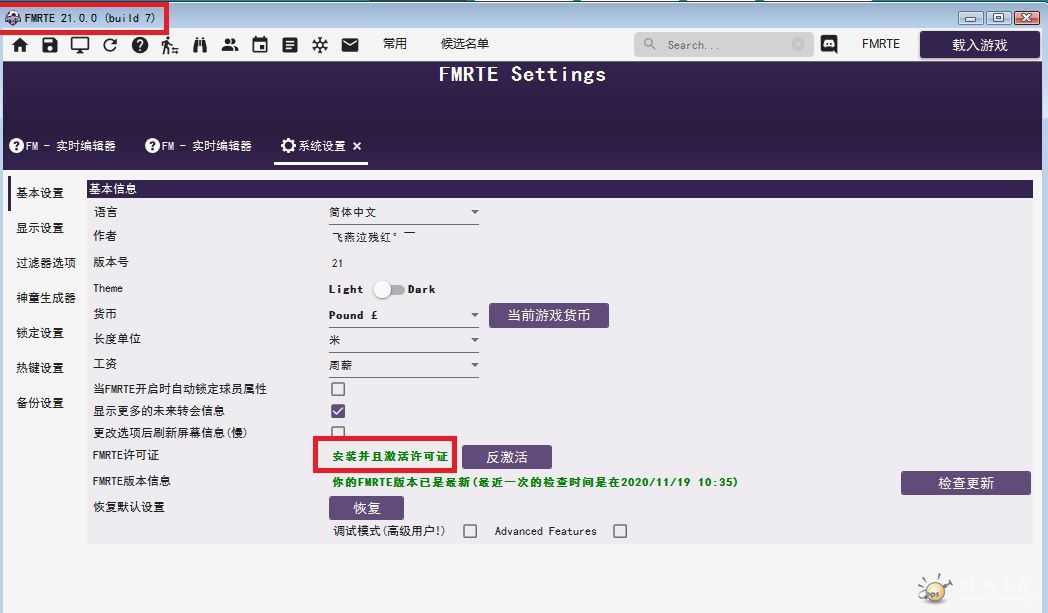Open the Help question mark icon
Viewport: 1048px width, 613px height.
coord(140,45)
